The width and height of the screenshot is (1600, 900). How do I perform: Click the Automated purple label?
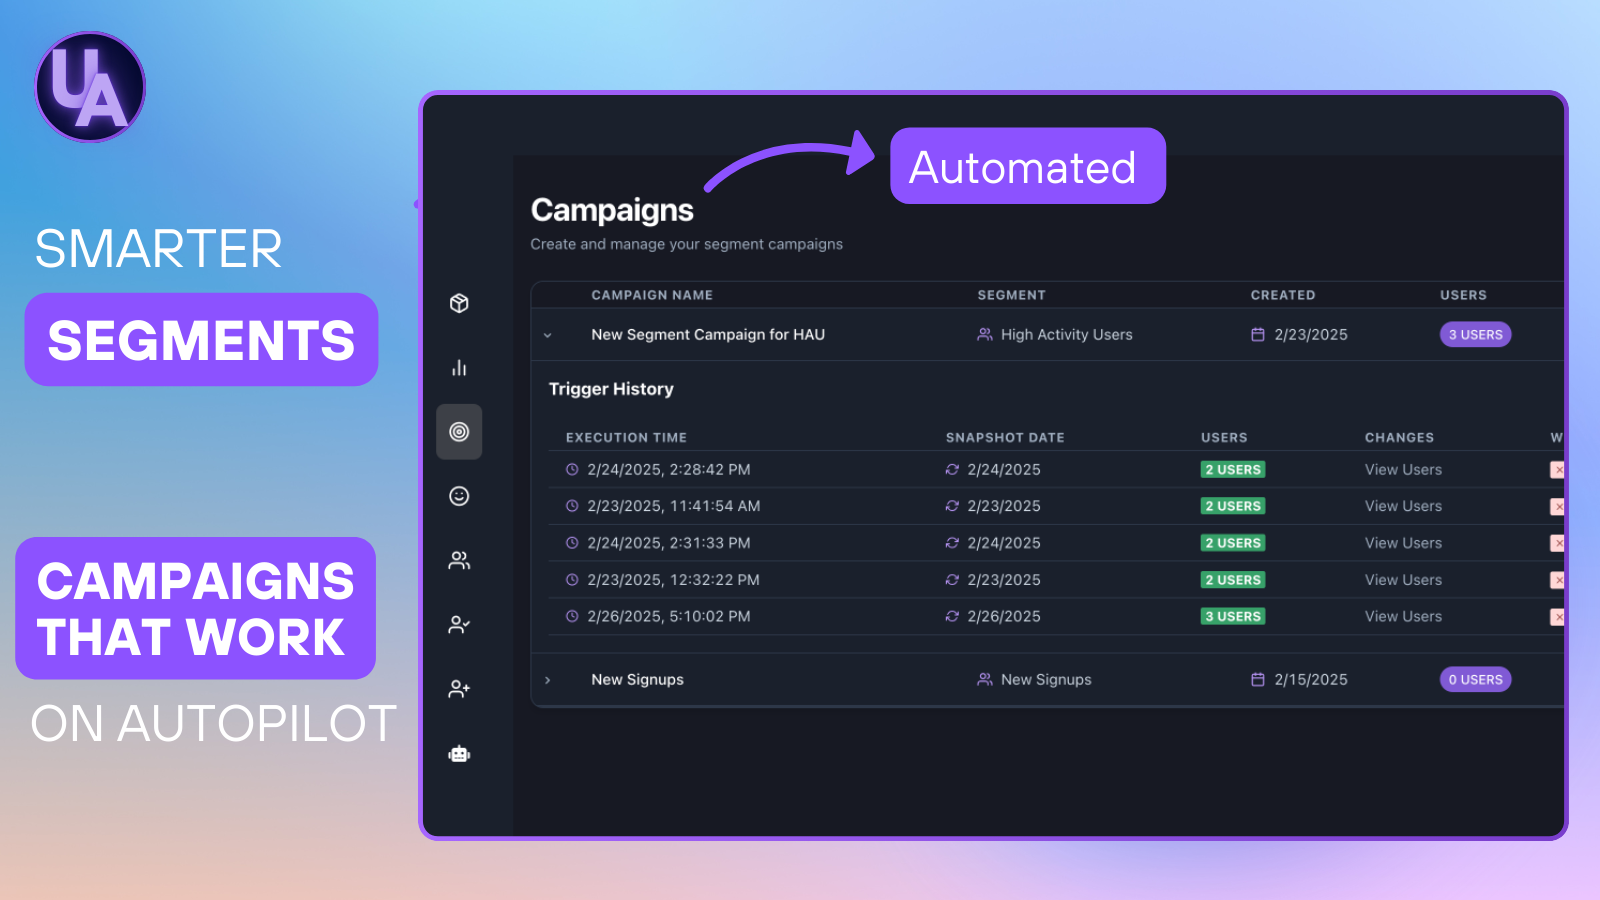1026,166
